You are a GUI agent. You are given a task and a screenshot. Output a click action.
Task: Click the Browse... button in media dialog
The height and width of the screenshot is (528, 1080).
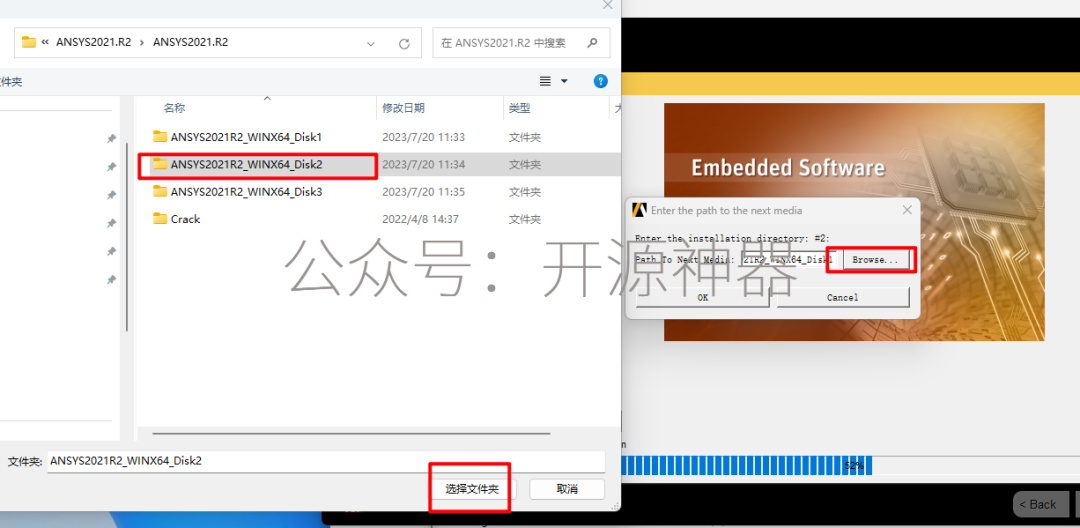tap(875, 260)
